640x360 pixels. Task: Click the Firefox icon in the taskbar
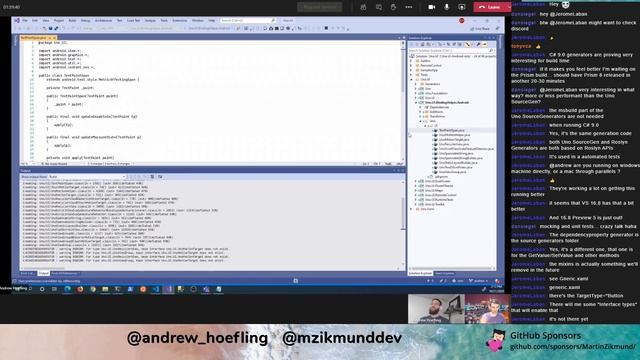pyautogui.click(x=80, y=289)
